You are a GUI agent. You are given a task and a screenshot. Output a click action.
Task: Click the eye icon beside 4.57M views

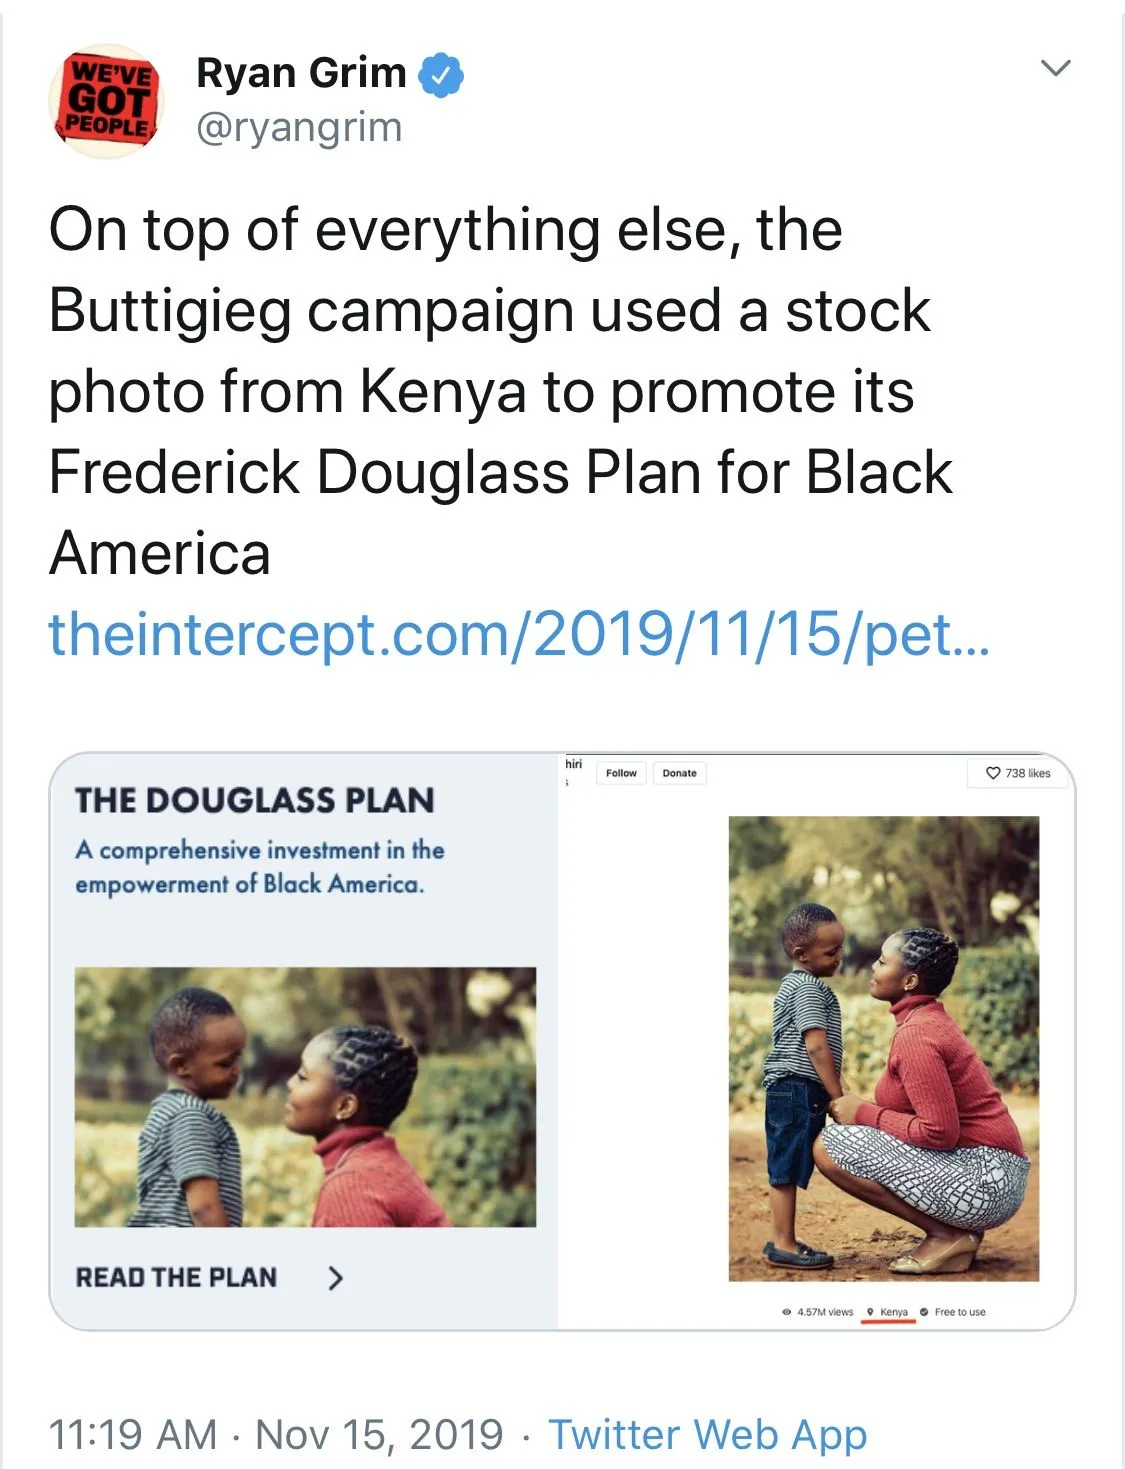pos(786,1312)
